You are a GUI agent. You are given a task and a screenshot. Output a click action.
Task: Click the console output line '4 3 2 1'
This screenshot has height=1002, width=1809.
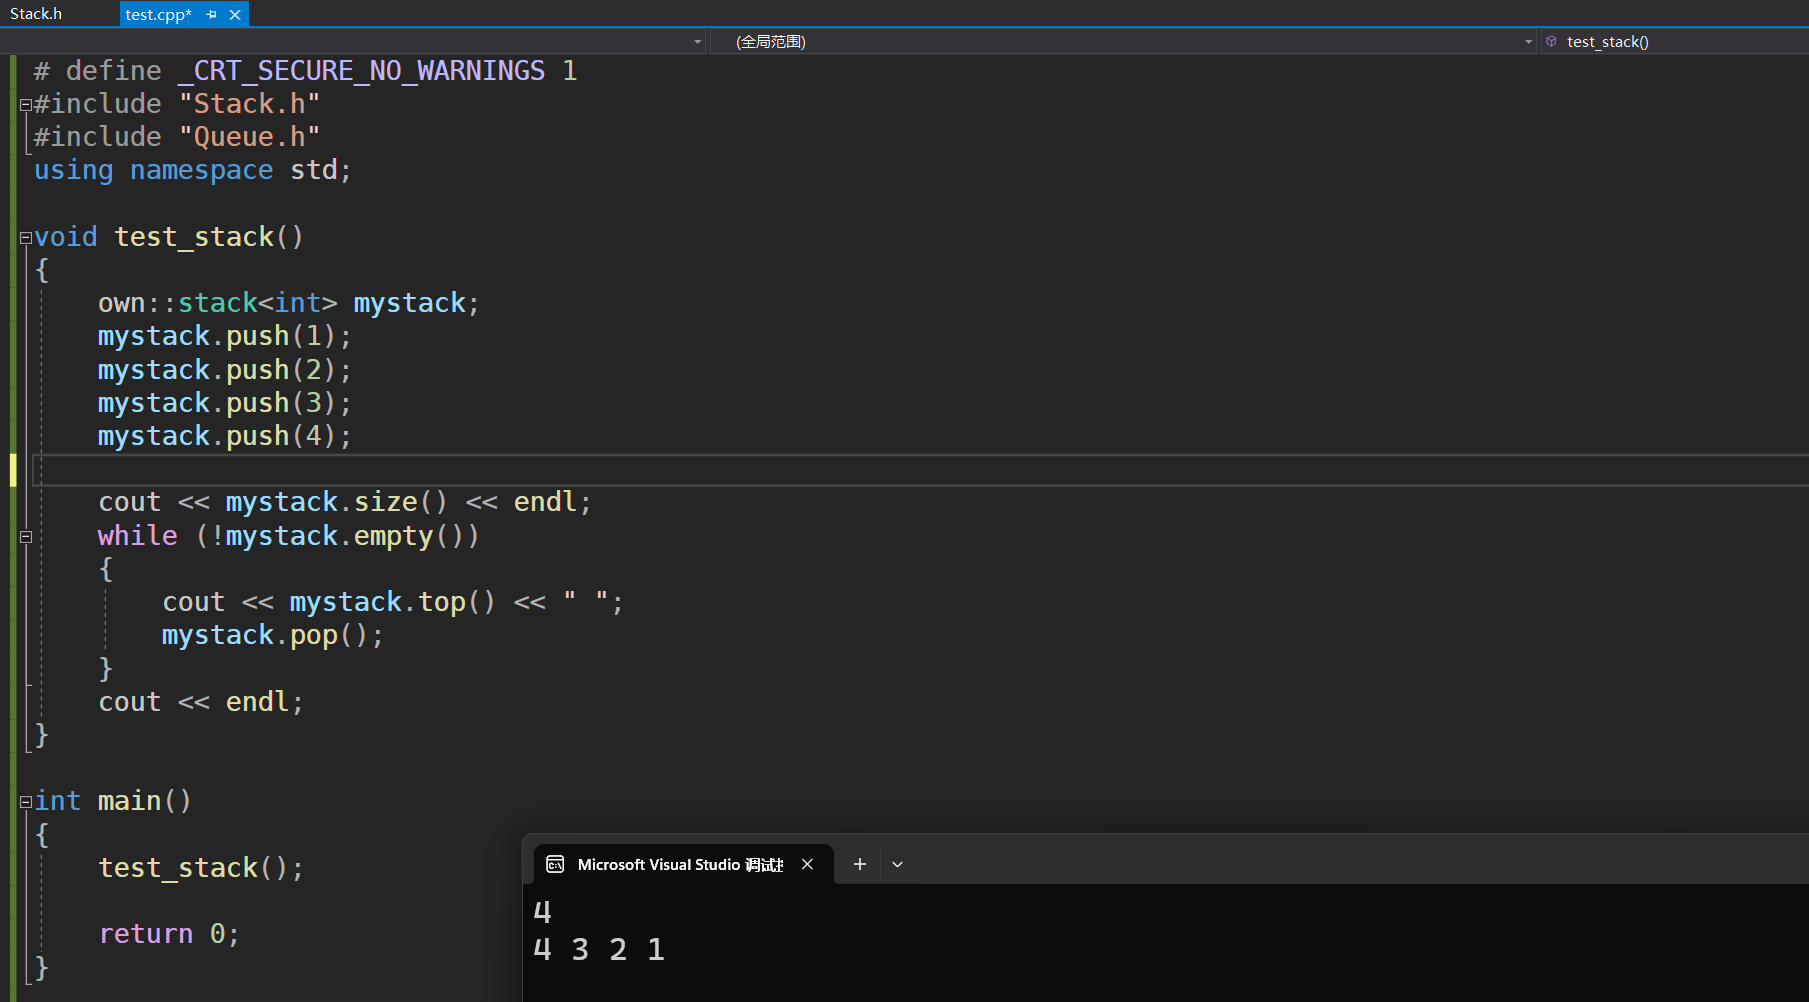[599, 950]
